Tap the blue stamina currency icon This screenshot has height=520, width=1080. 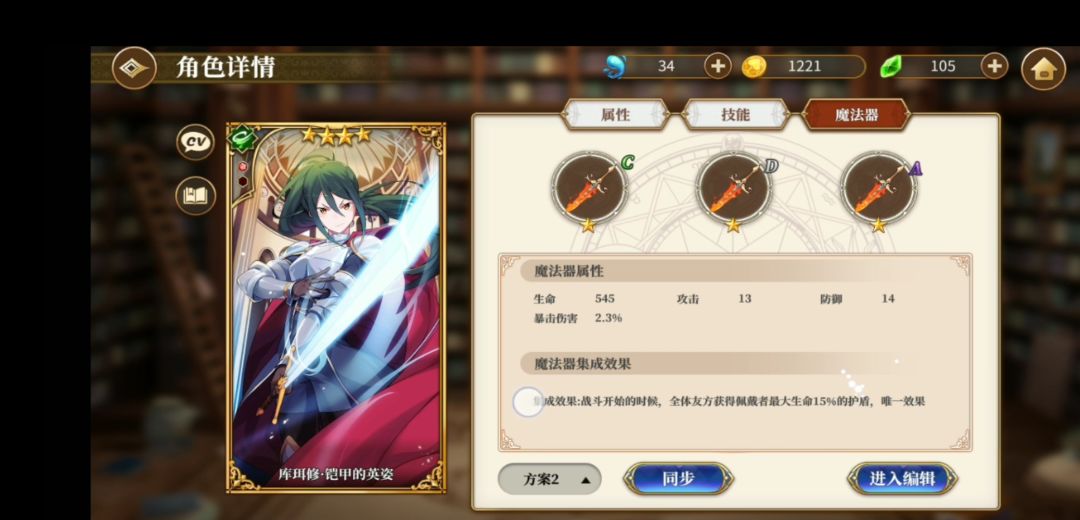click(x=614, y=67)
